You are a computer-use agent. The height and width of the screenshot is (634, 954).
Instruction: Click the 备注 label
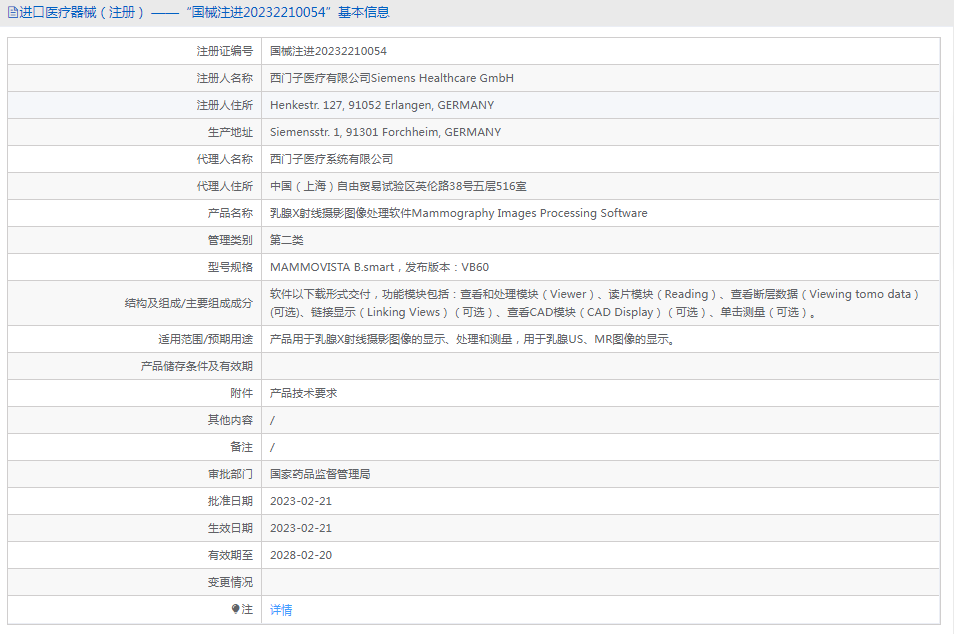pyautogui.click(x=242, y=447)
